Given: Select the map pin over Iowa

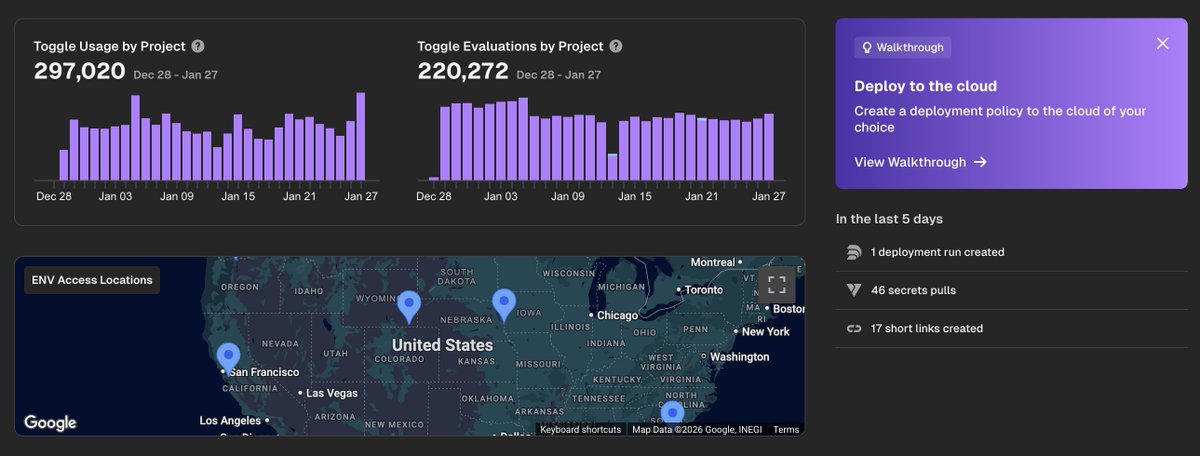Looking at the screenshot, I should [x=504, y=305].
